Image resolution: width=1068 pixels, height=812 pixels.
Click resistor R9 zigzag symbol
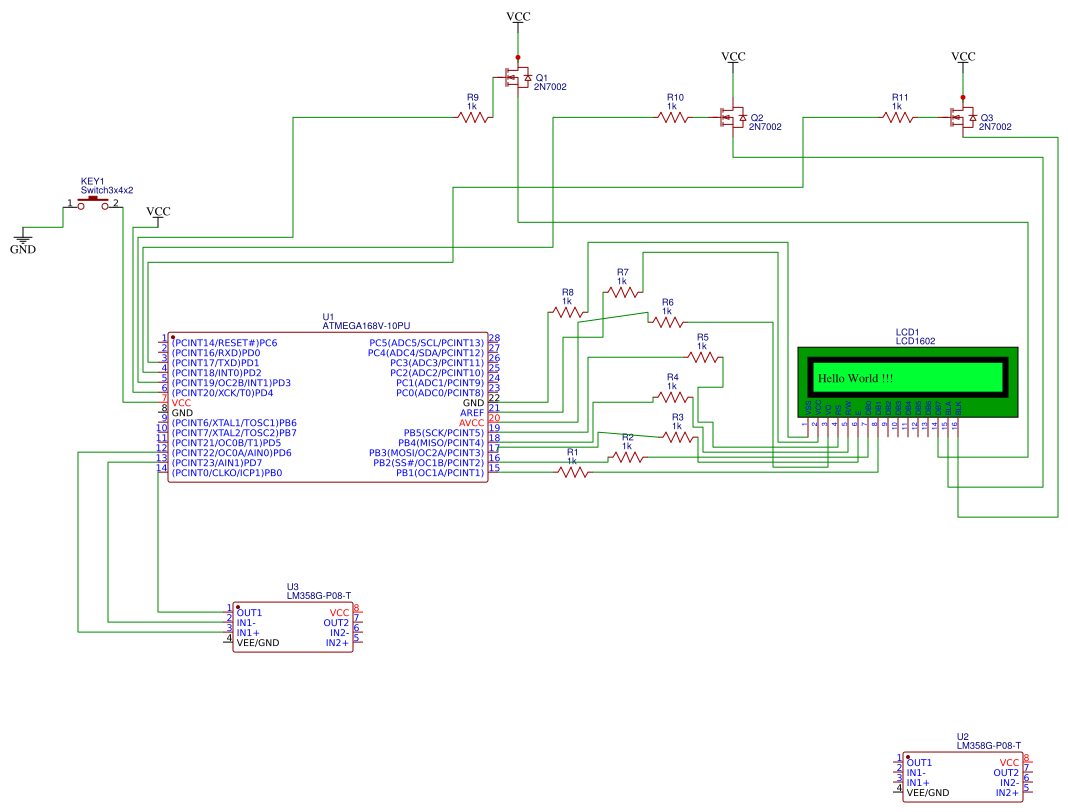[x=473, y=117]
